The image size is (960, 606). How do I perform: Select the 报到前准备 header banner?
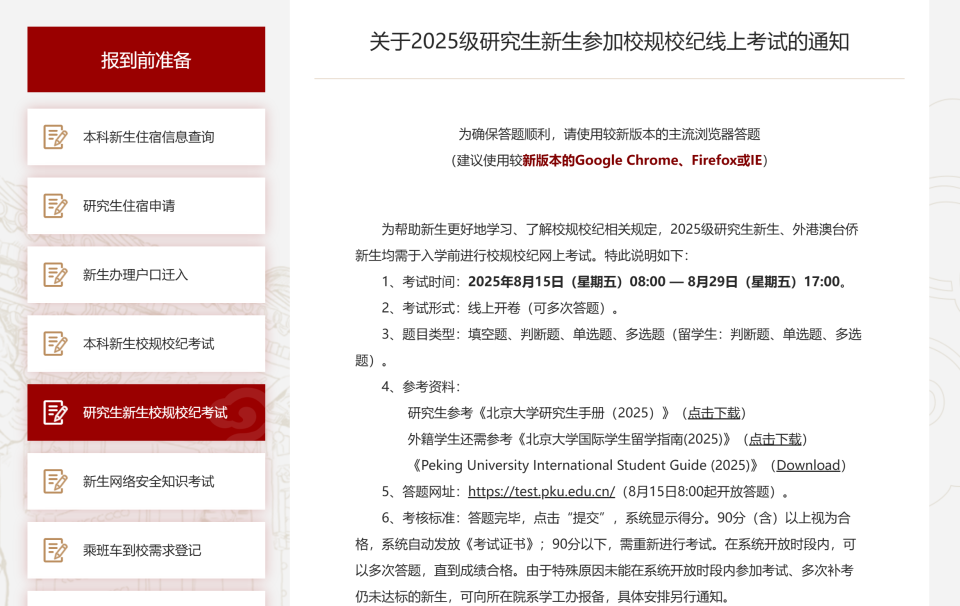coord(145,59)
